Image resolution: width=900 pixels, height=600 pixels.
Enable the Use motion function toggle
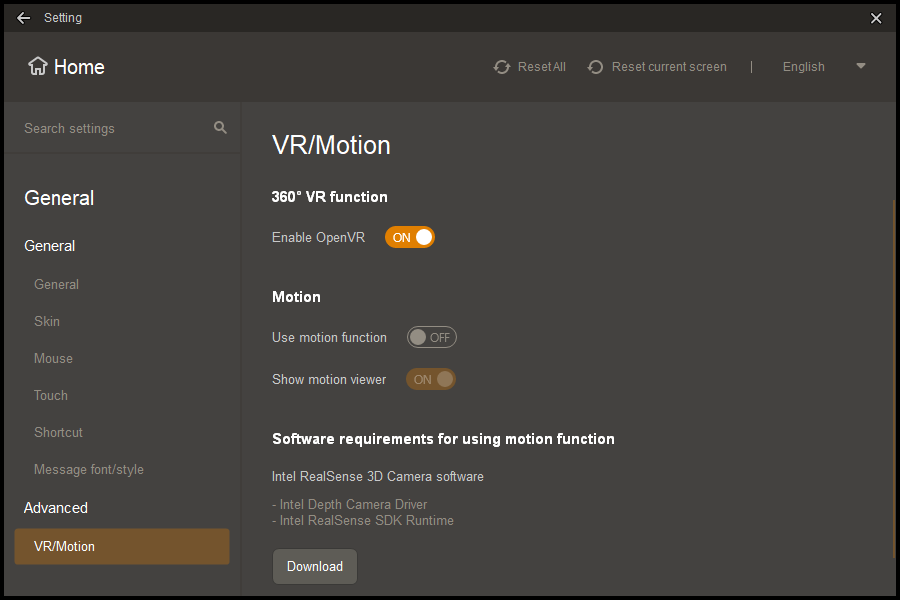click(x=431, y=337)
